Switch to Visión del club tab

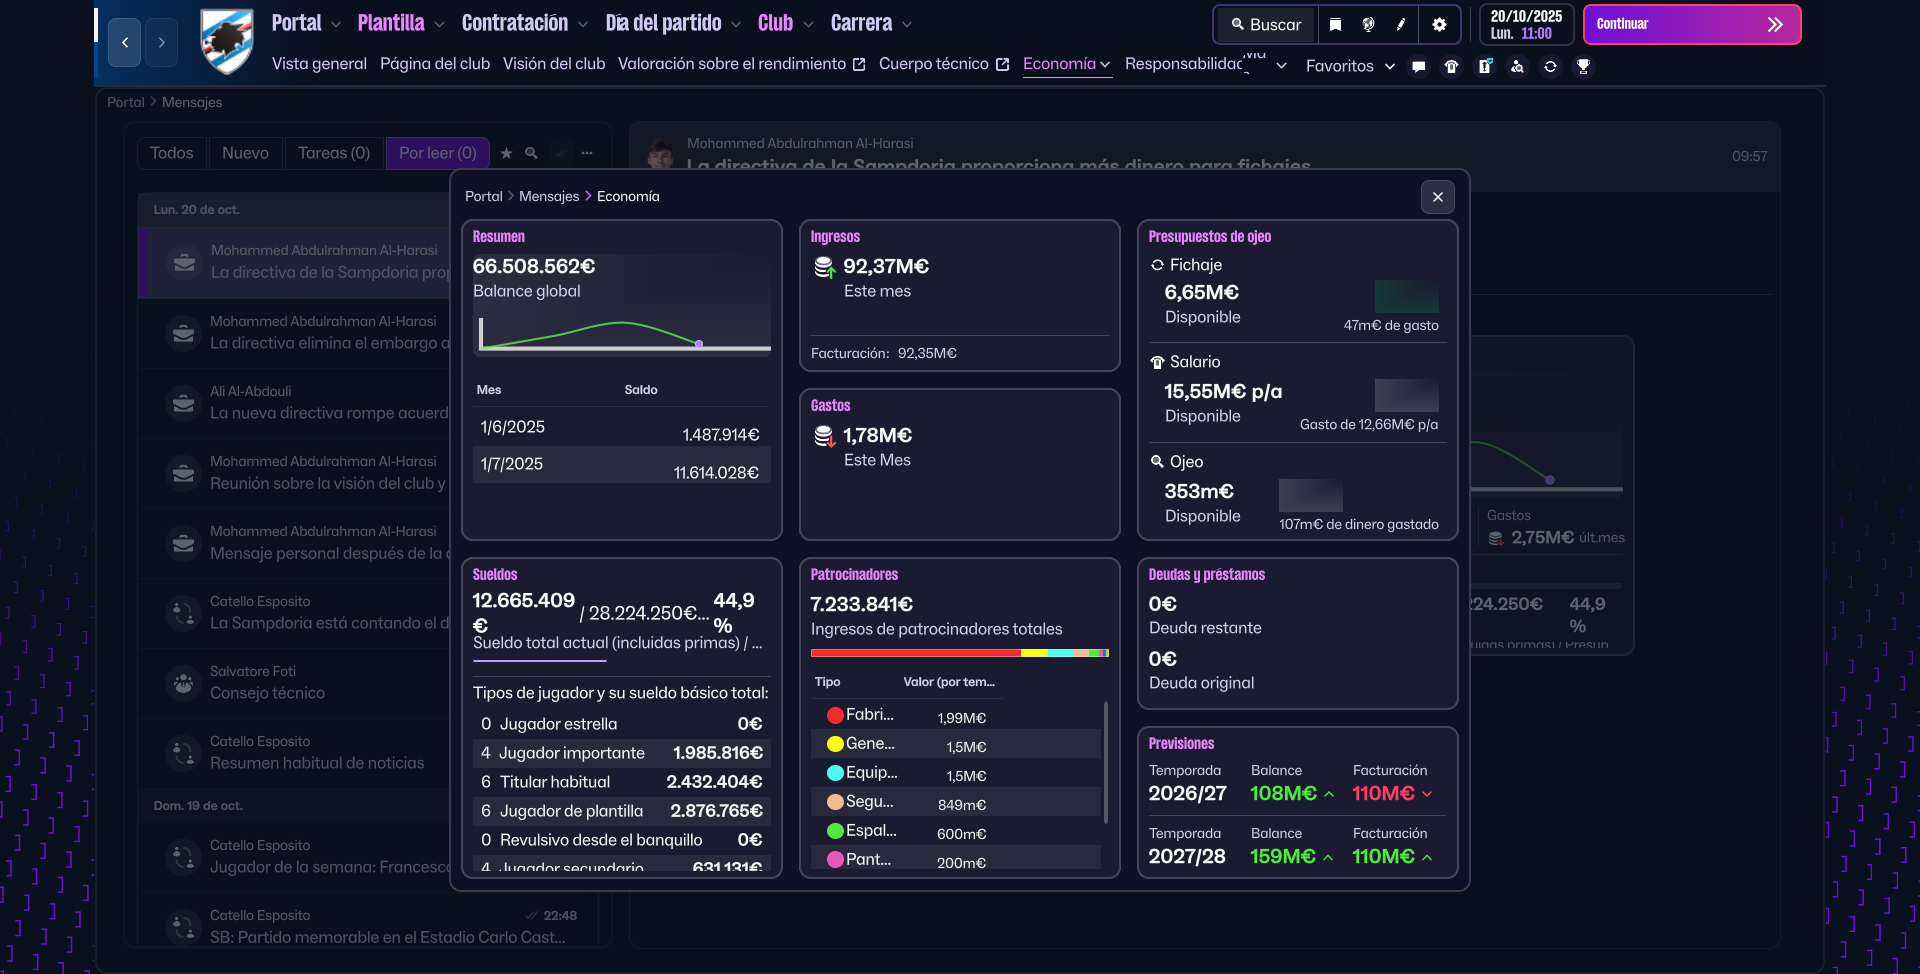click(554, 64)
